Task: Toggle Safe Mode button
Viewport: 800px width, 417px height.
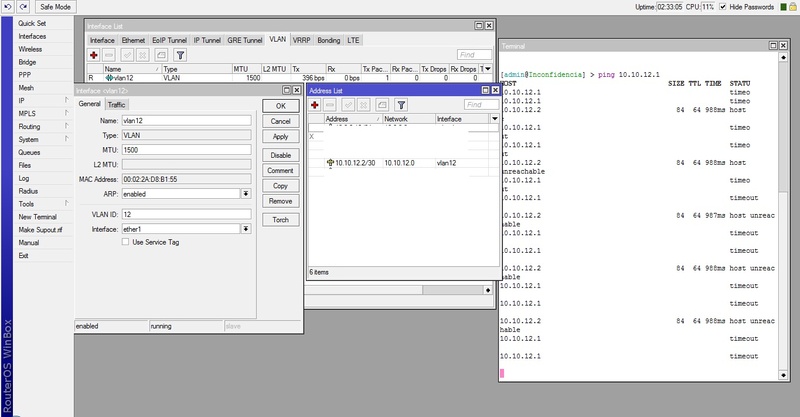Action: 56,7
